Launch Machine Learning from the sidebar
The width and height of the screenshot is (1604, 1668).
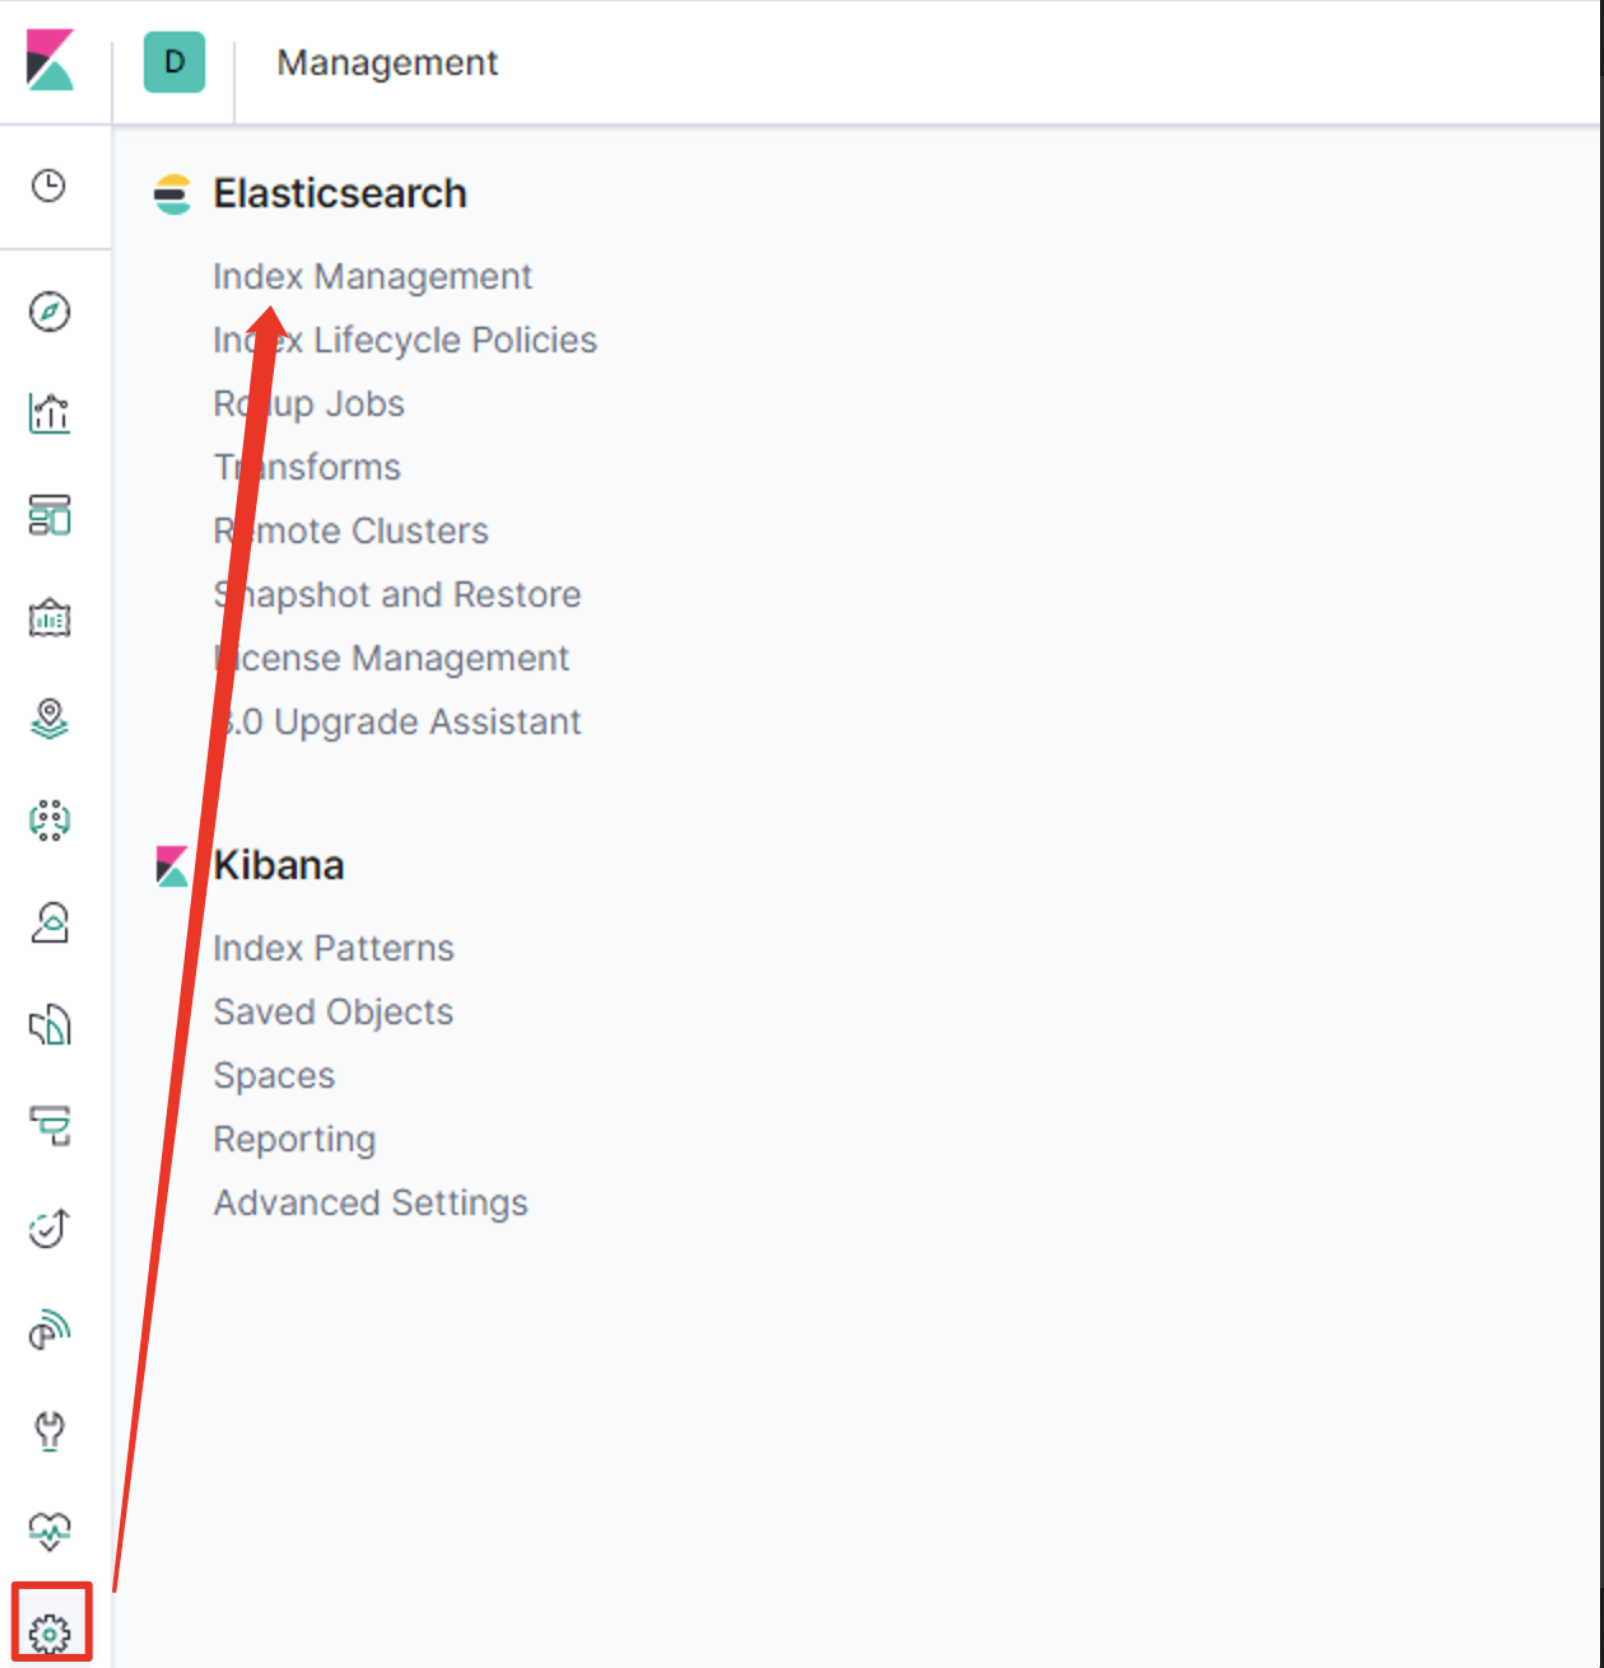click(x=49, y=821)
